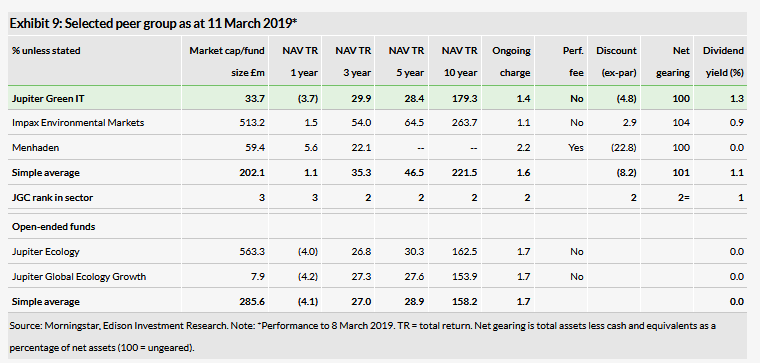Click Menhaden 3 year value 22.1
The image size is (760, 363).
[x=361, y=148]
